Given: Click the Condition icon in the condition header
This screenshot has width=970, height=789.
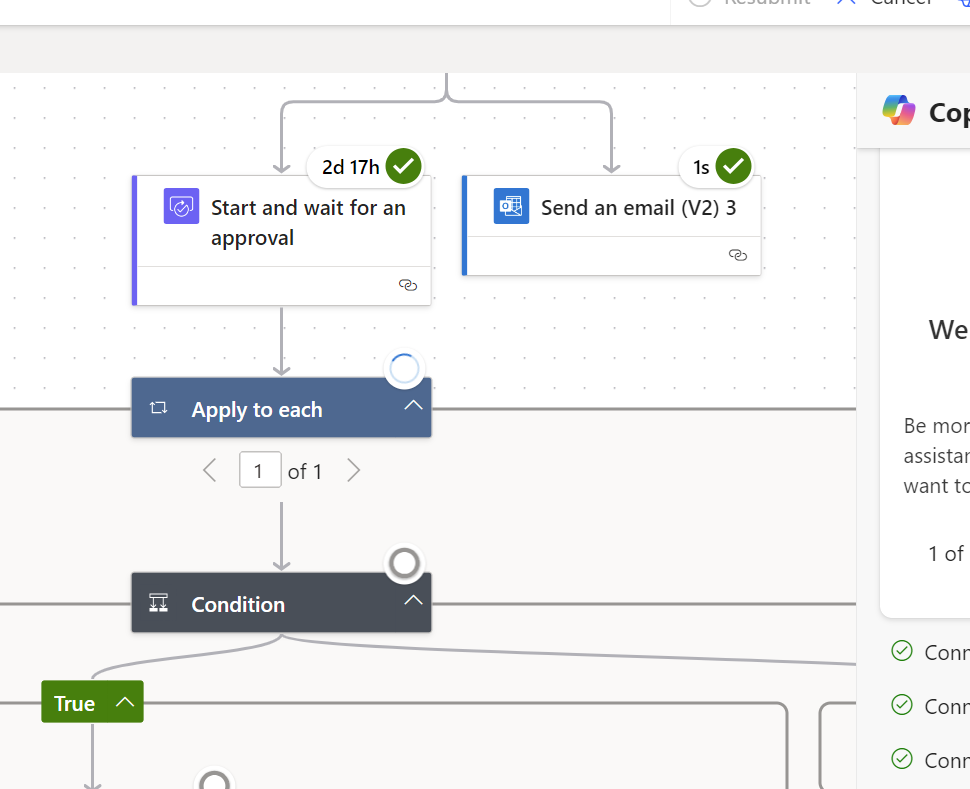Looking at the screenshot, I should [157, 603].
